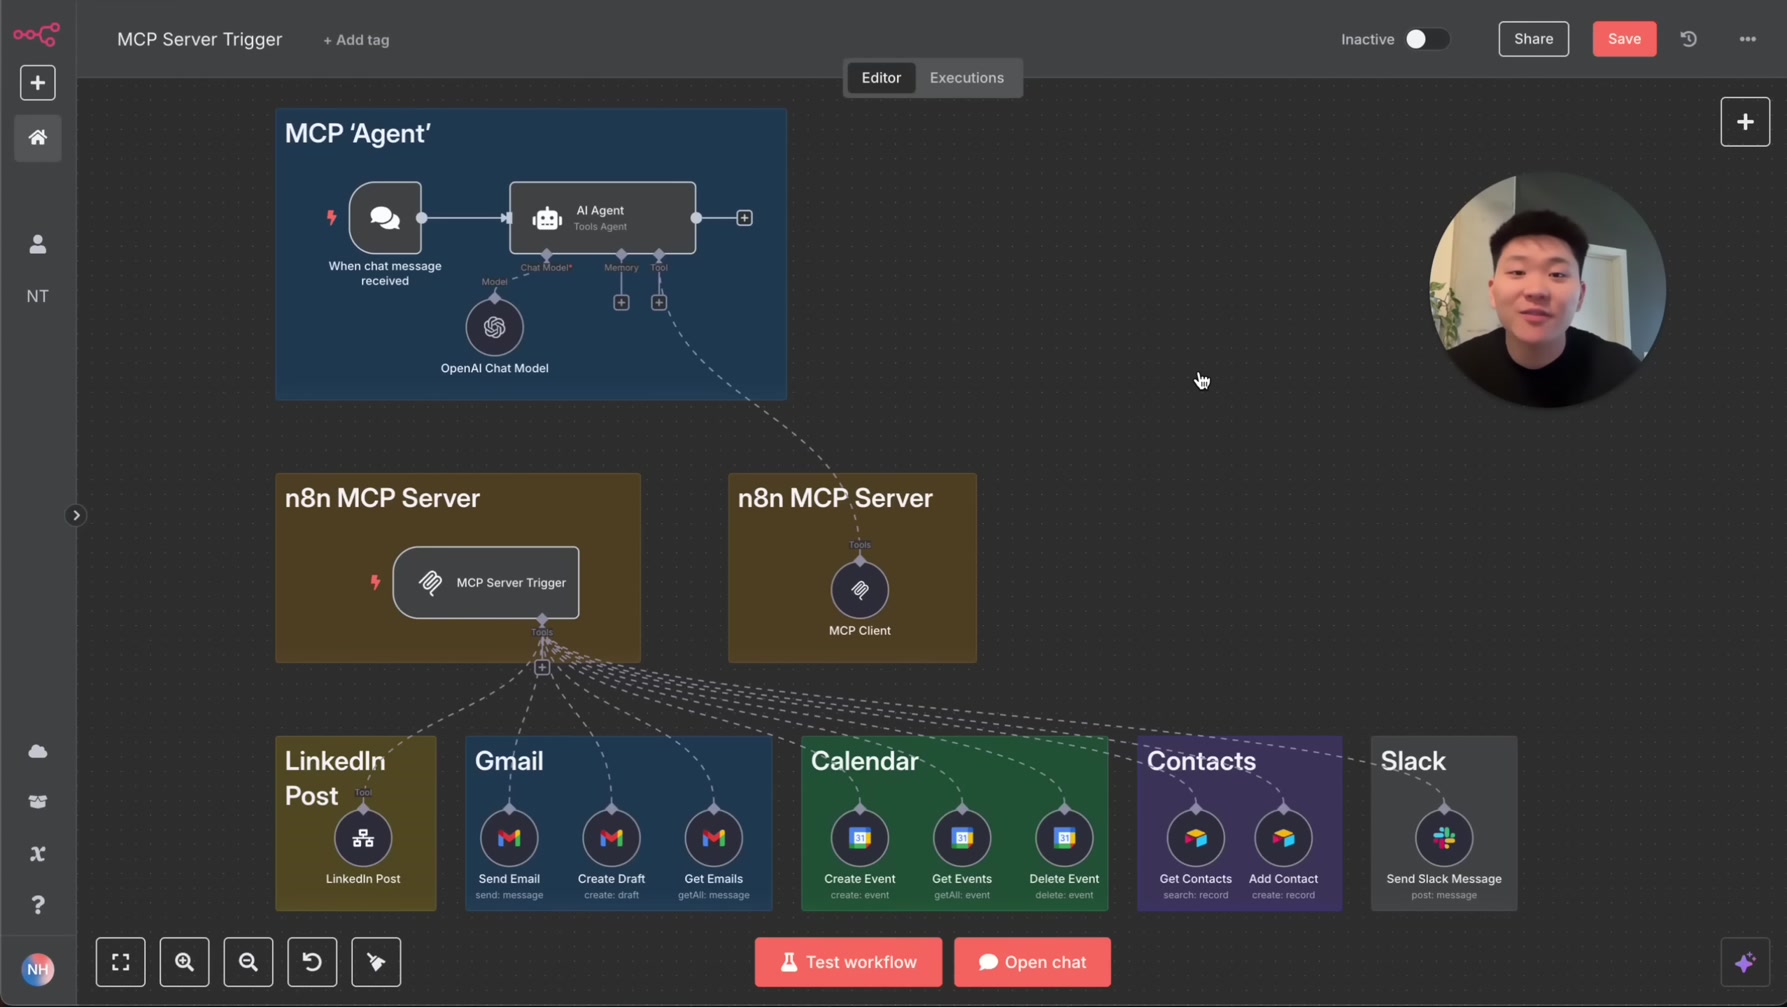The image size is (1787, 1007).
Task: Click the Open chat button
Action: [x=1032, y=962]
